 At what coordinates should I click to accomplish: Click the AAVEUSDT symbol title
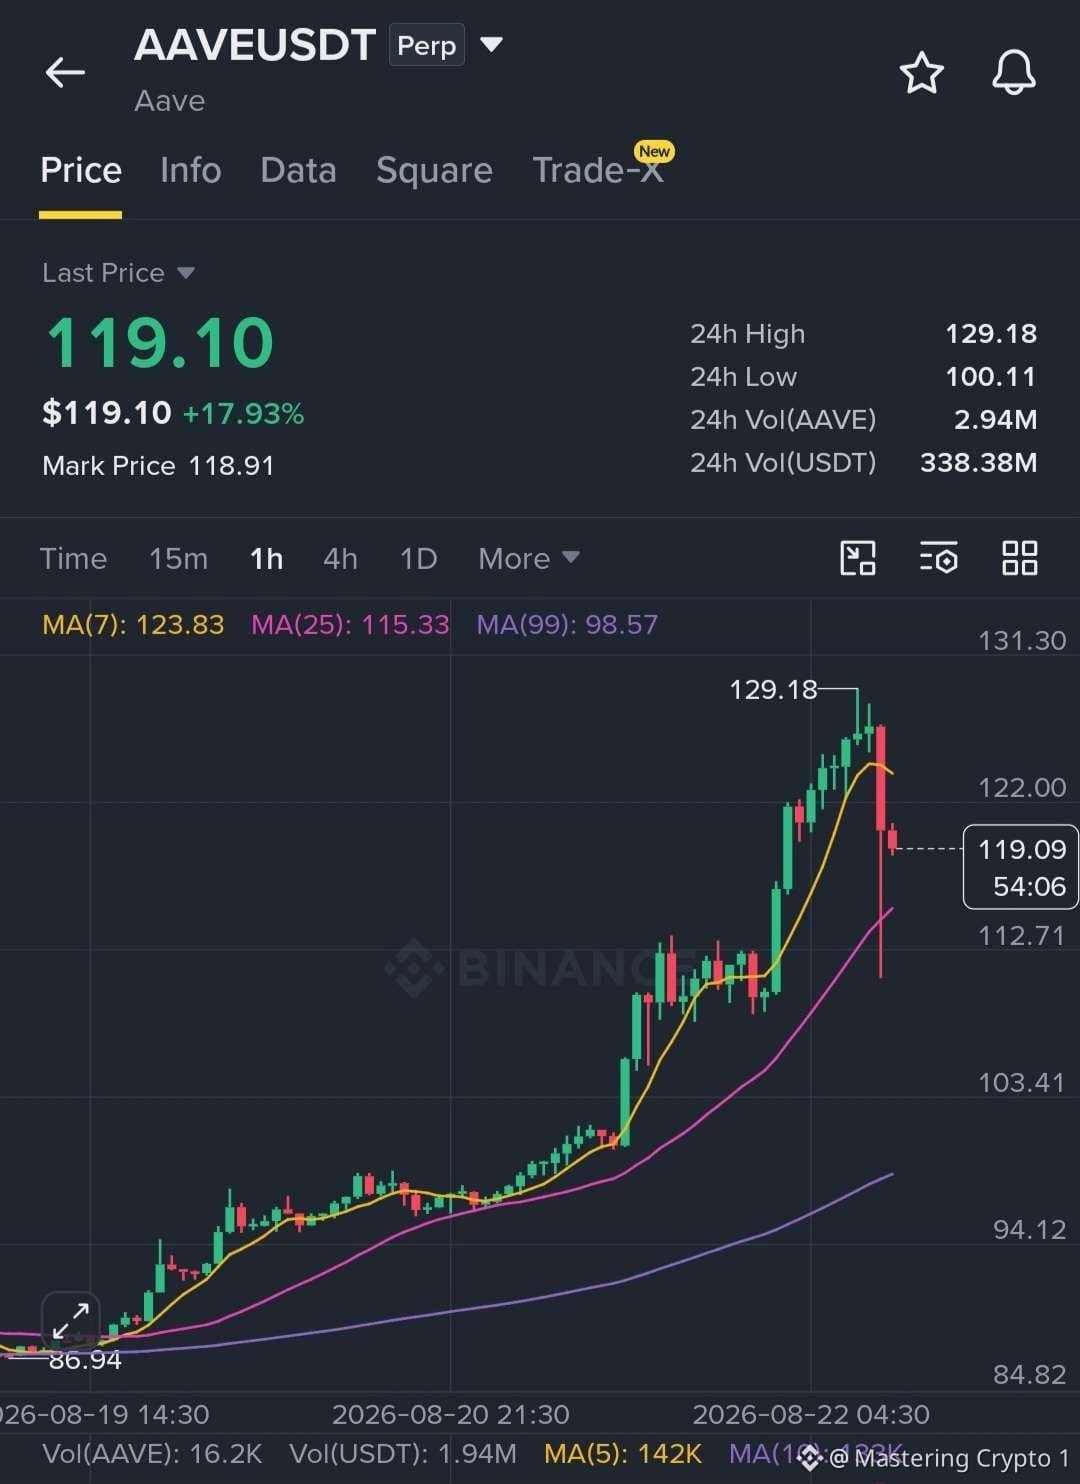tap(255, 45)
